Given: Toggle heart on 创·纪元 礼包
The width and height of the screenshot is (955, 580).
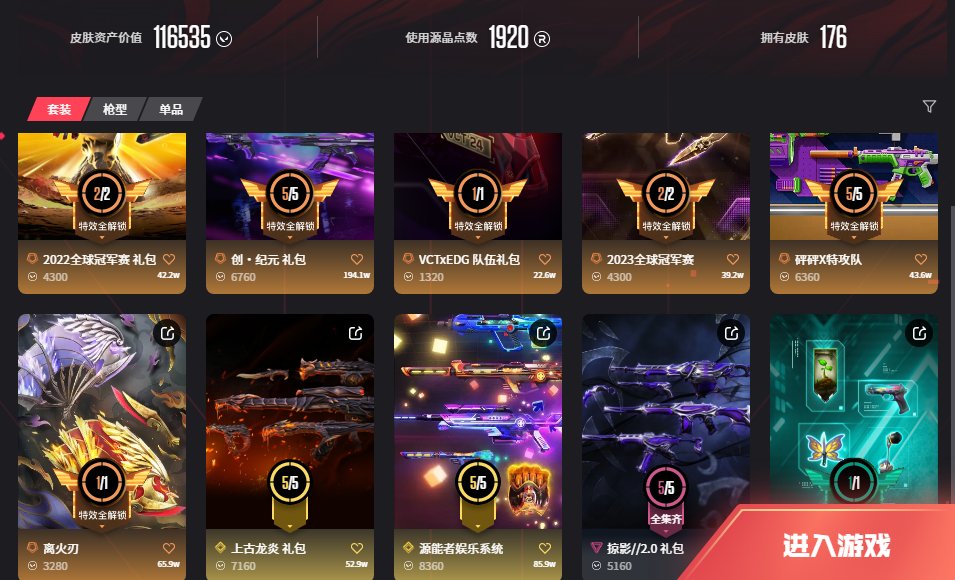Looking at the screenshot, I should pos(357,259).
